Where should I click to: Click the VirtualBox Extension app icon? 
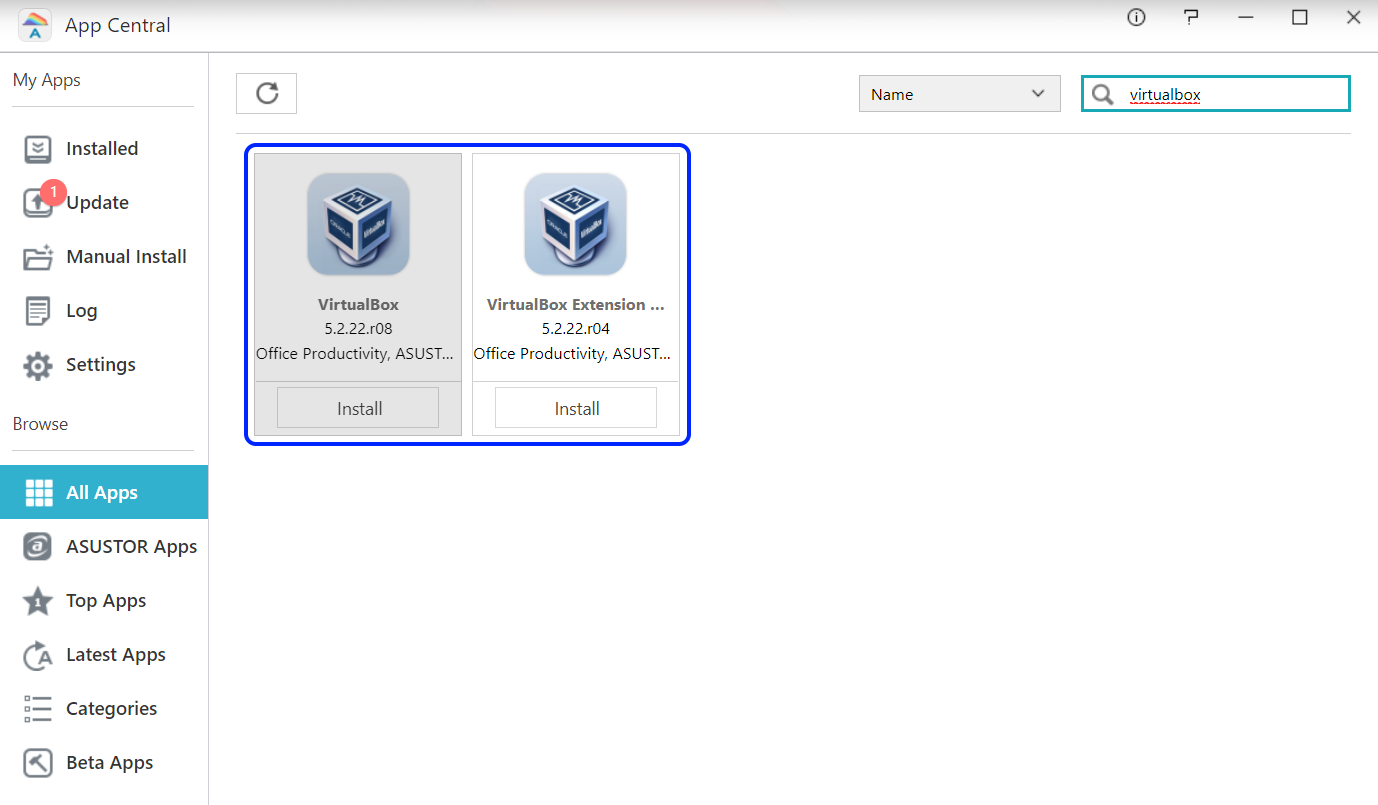click(575, 224)
